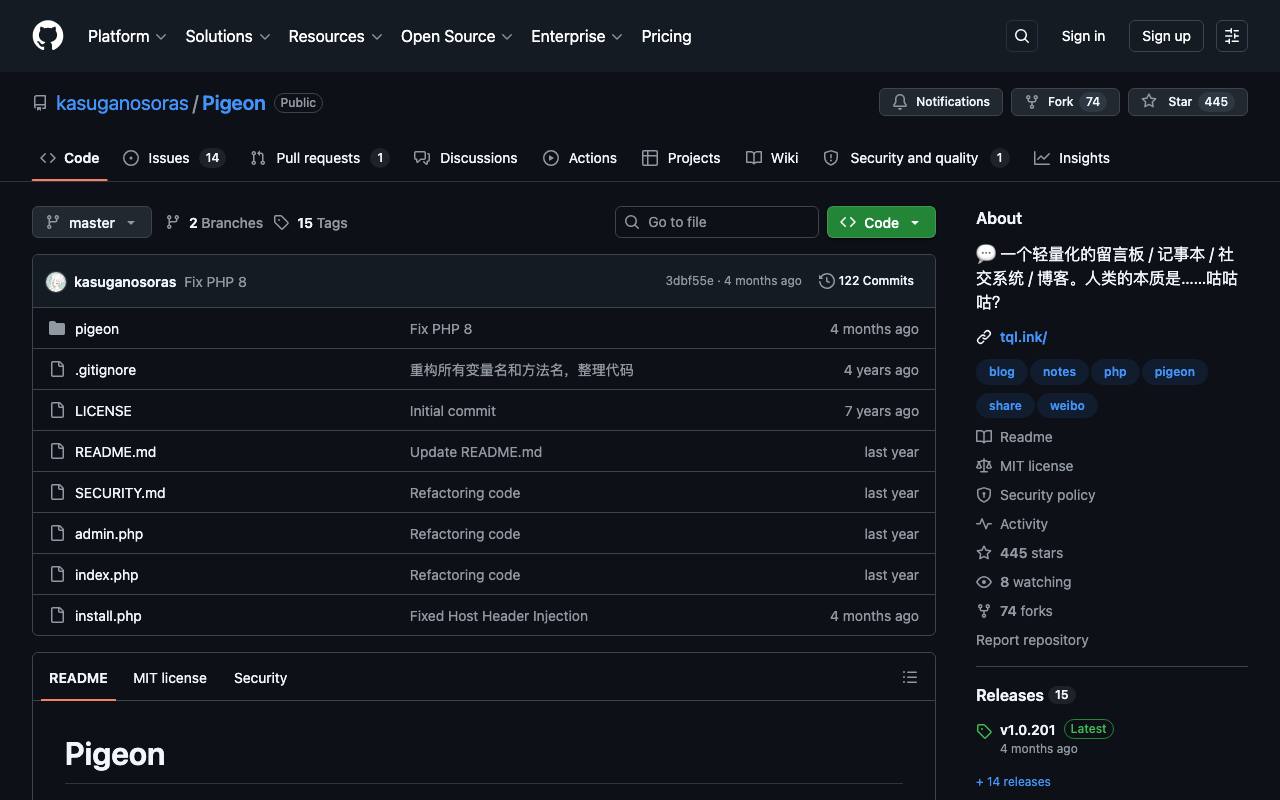
Task: Click the + 14 releases link
Action: pyautogui.click(x=1013, y=782)
